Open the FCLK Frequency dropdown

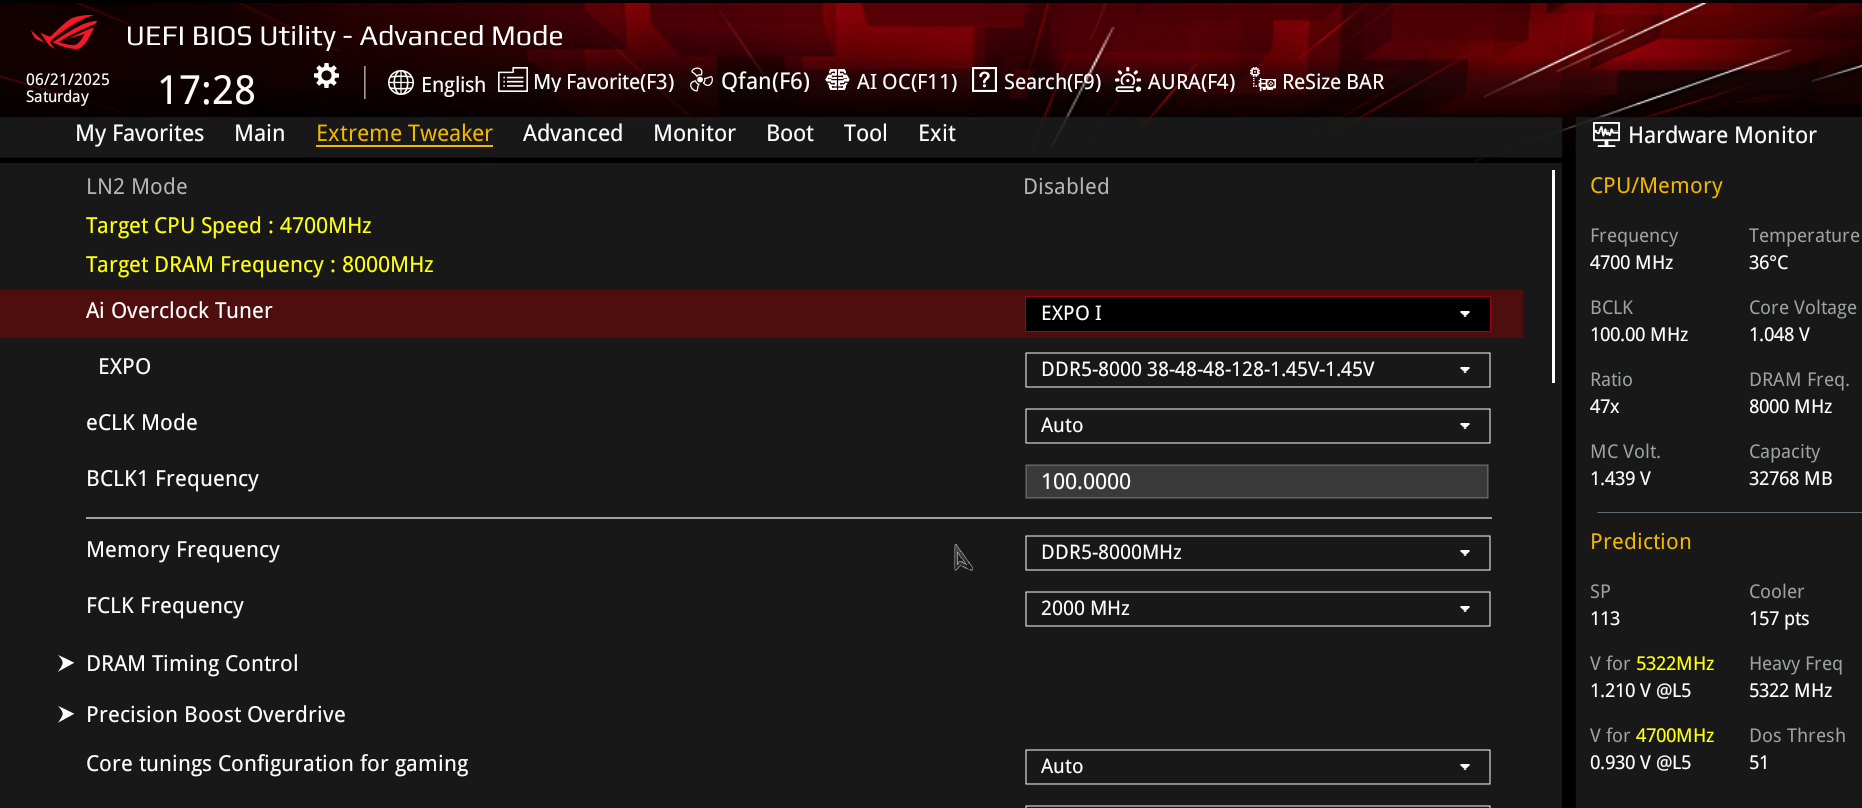[1257, 608]
